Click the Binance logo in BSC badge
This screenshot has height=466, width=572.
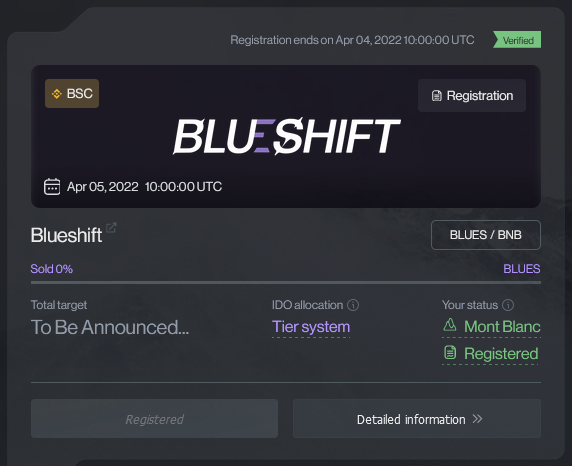pyautogui.click(x=57, y=94)
